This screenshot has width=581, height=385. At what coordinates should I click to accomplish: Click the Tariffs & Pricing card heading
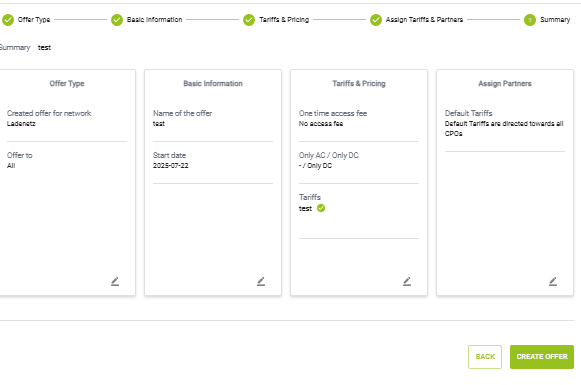pyautogui.click(x=359, y=84)
